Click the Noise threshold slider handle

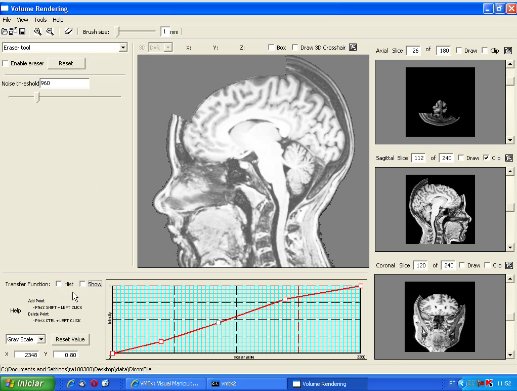pyautogui.click(x=38, y=97)
